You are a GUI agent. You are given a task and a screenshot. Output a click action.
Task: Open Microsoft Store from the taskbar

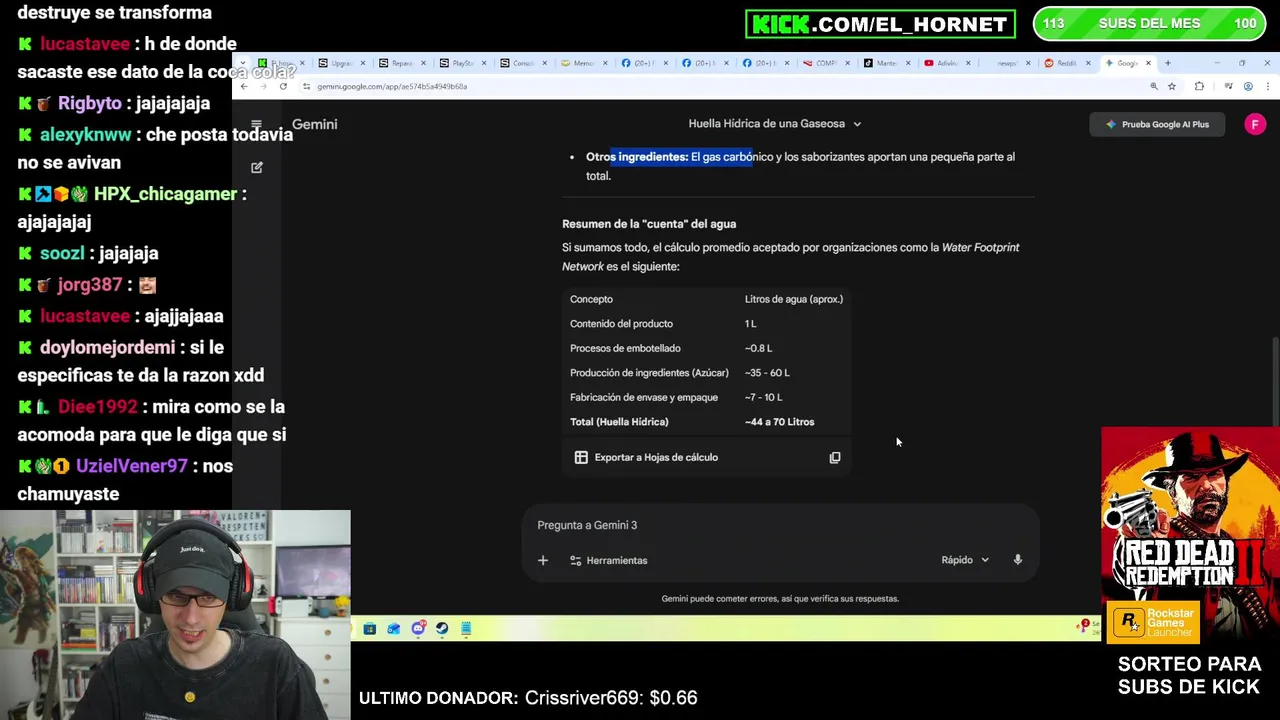370,629
